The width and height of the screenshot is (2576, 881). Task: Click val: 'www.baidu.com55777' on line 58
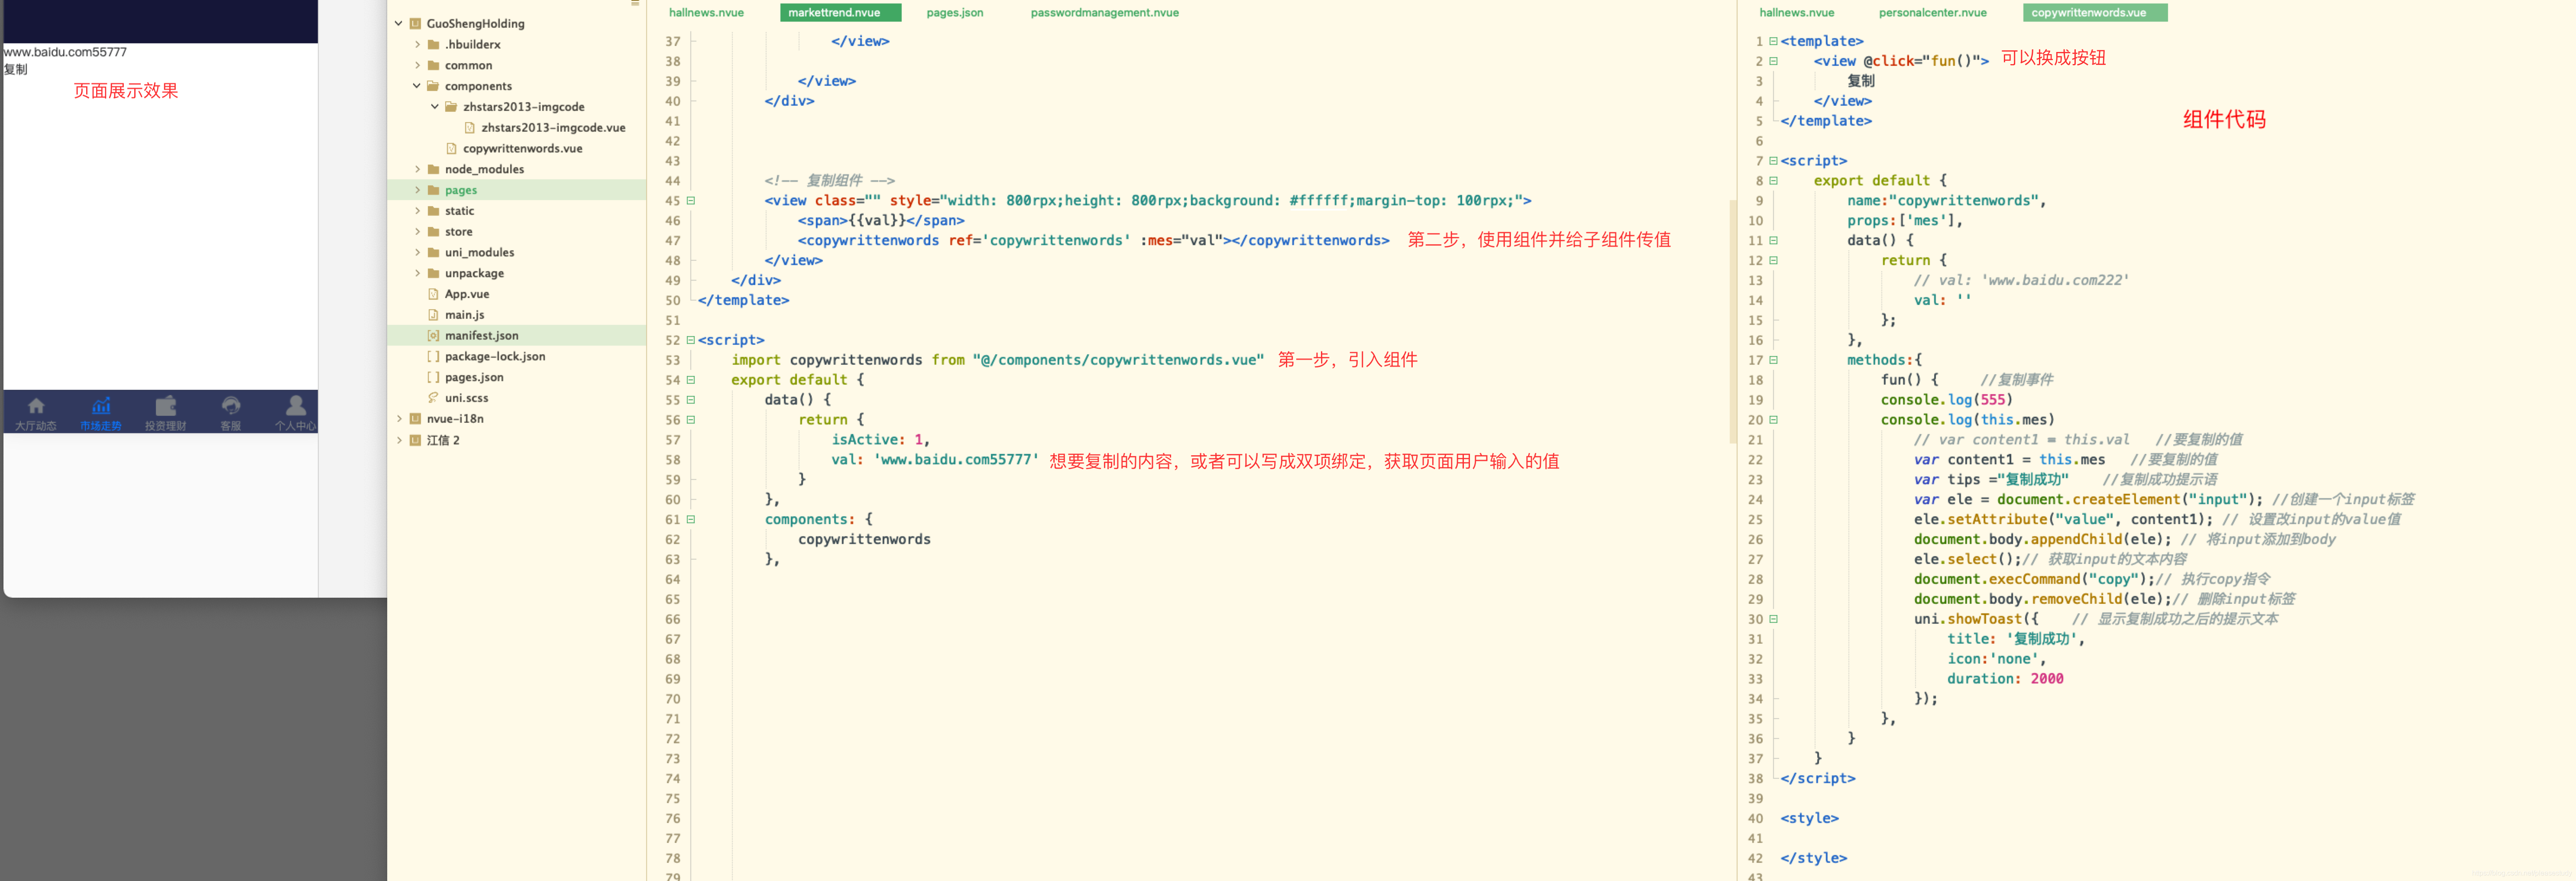[934, 460]
